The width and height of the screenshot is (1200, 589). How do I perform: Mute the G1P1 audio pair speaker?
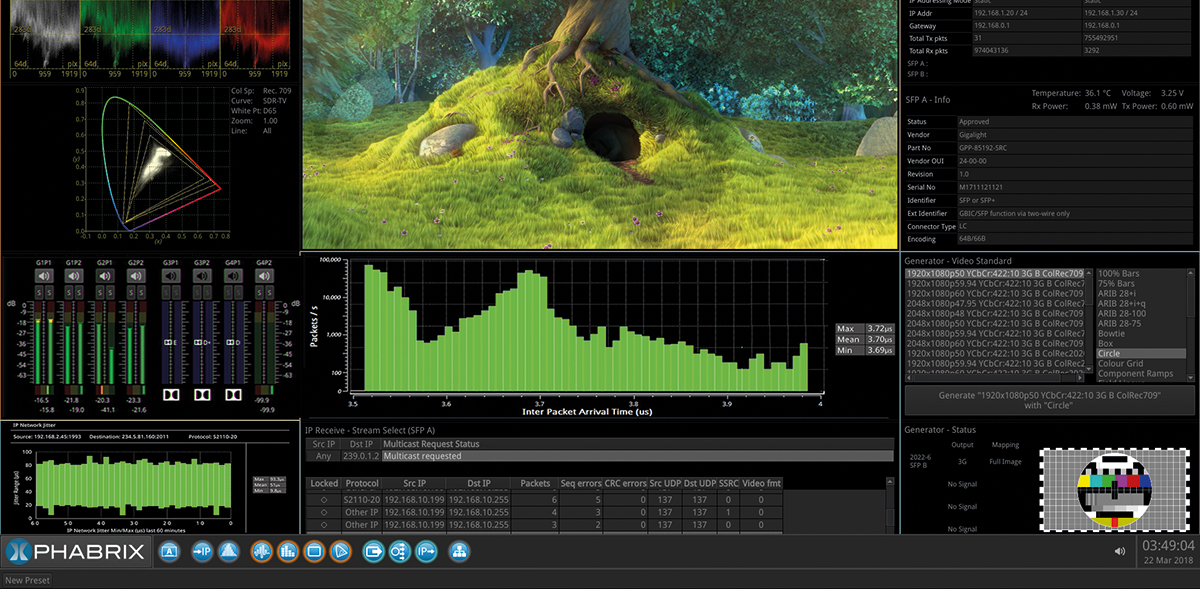pos(44,275)
